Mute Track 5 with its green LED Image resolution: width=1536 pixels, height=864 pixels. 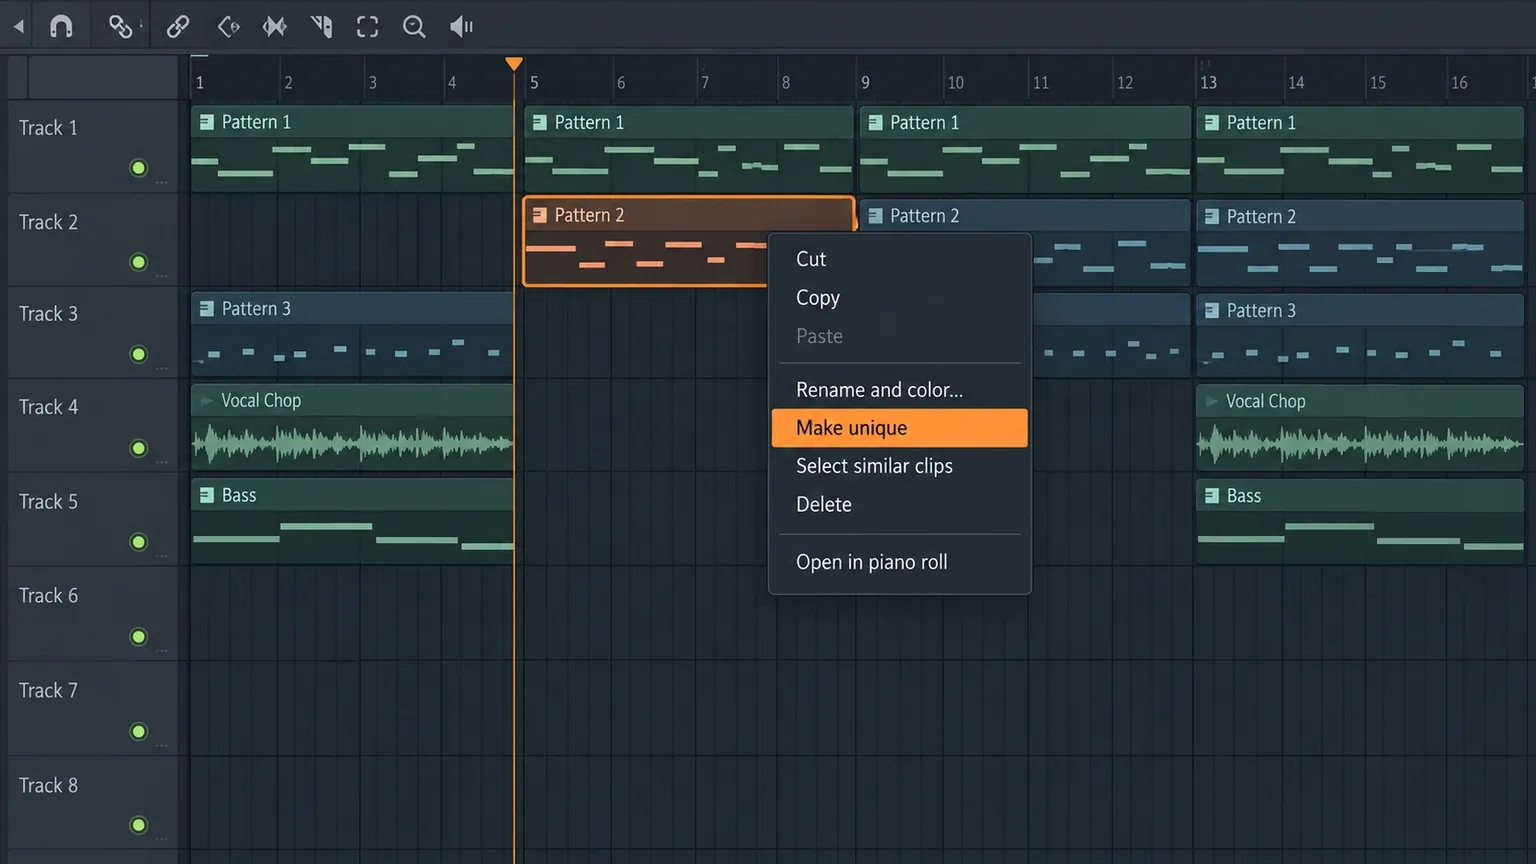[x=139, y=542]
